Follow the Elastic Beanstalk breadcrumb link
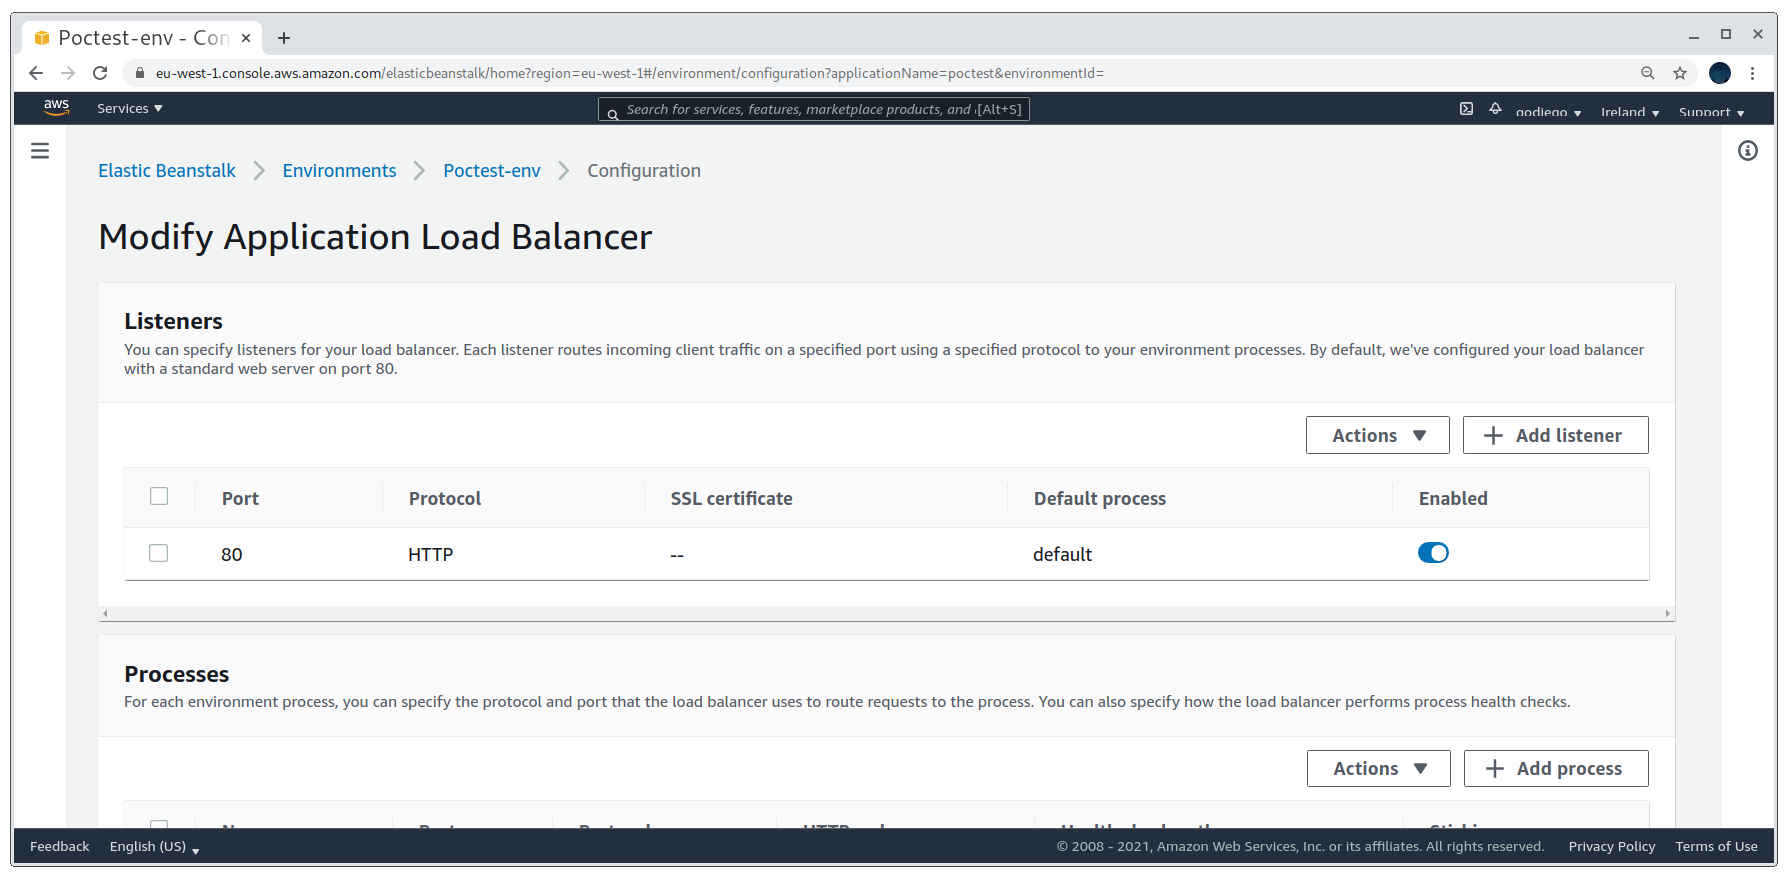Viewport: 1790px width, 884px height. click(167, 171)
